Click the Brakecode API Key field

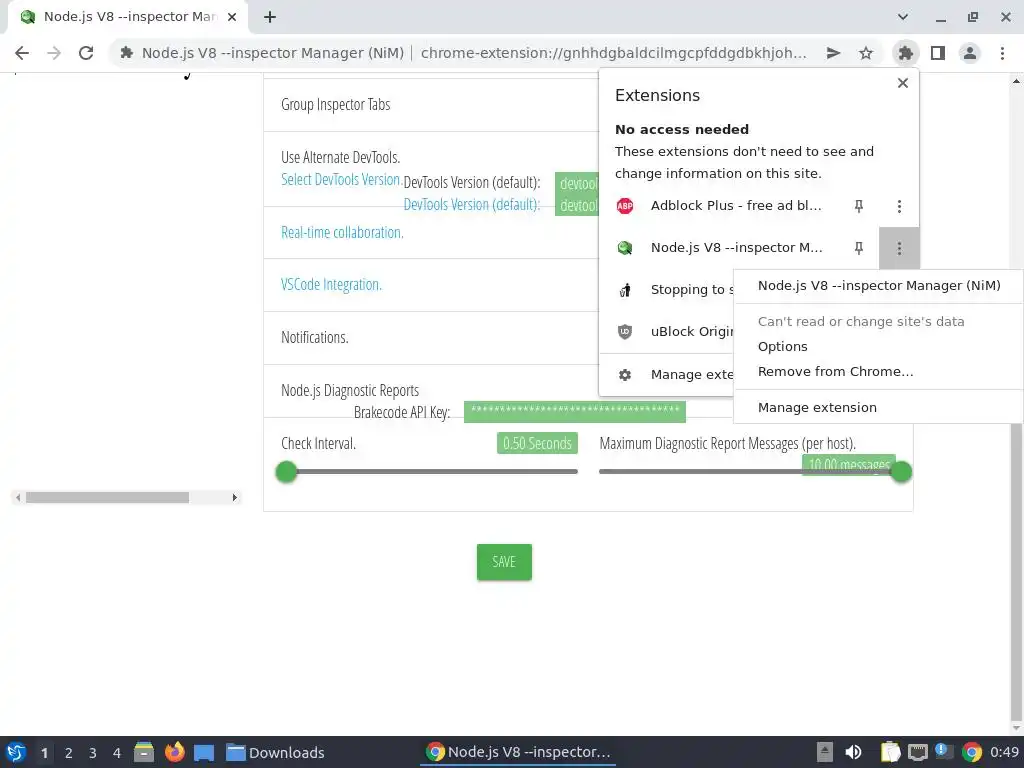(575, 411)
